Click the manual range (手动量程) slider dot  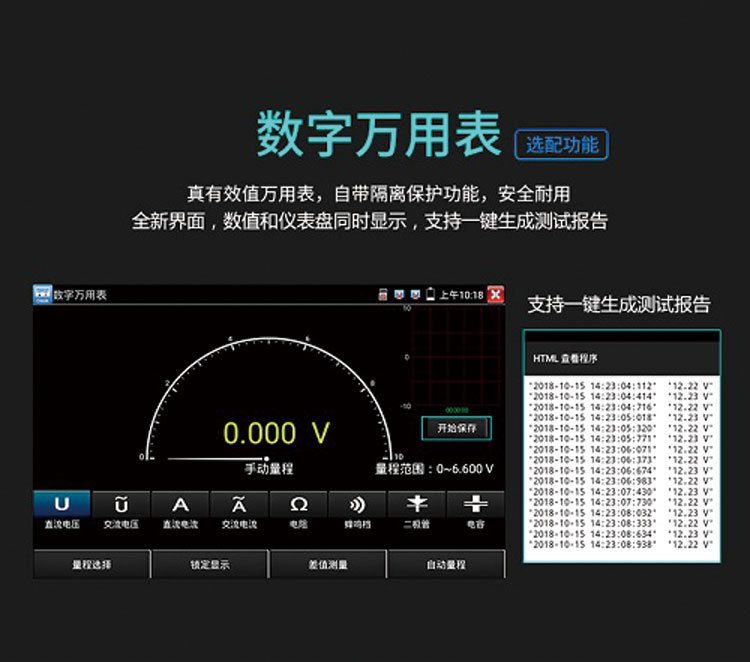coord(266,458)
